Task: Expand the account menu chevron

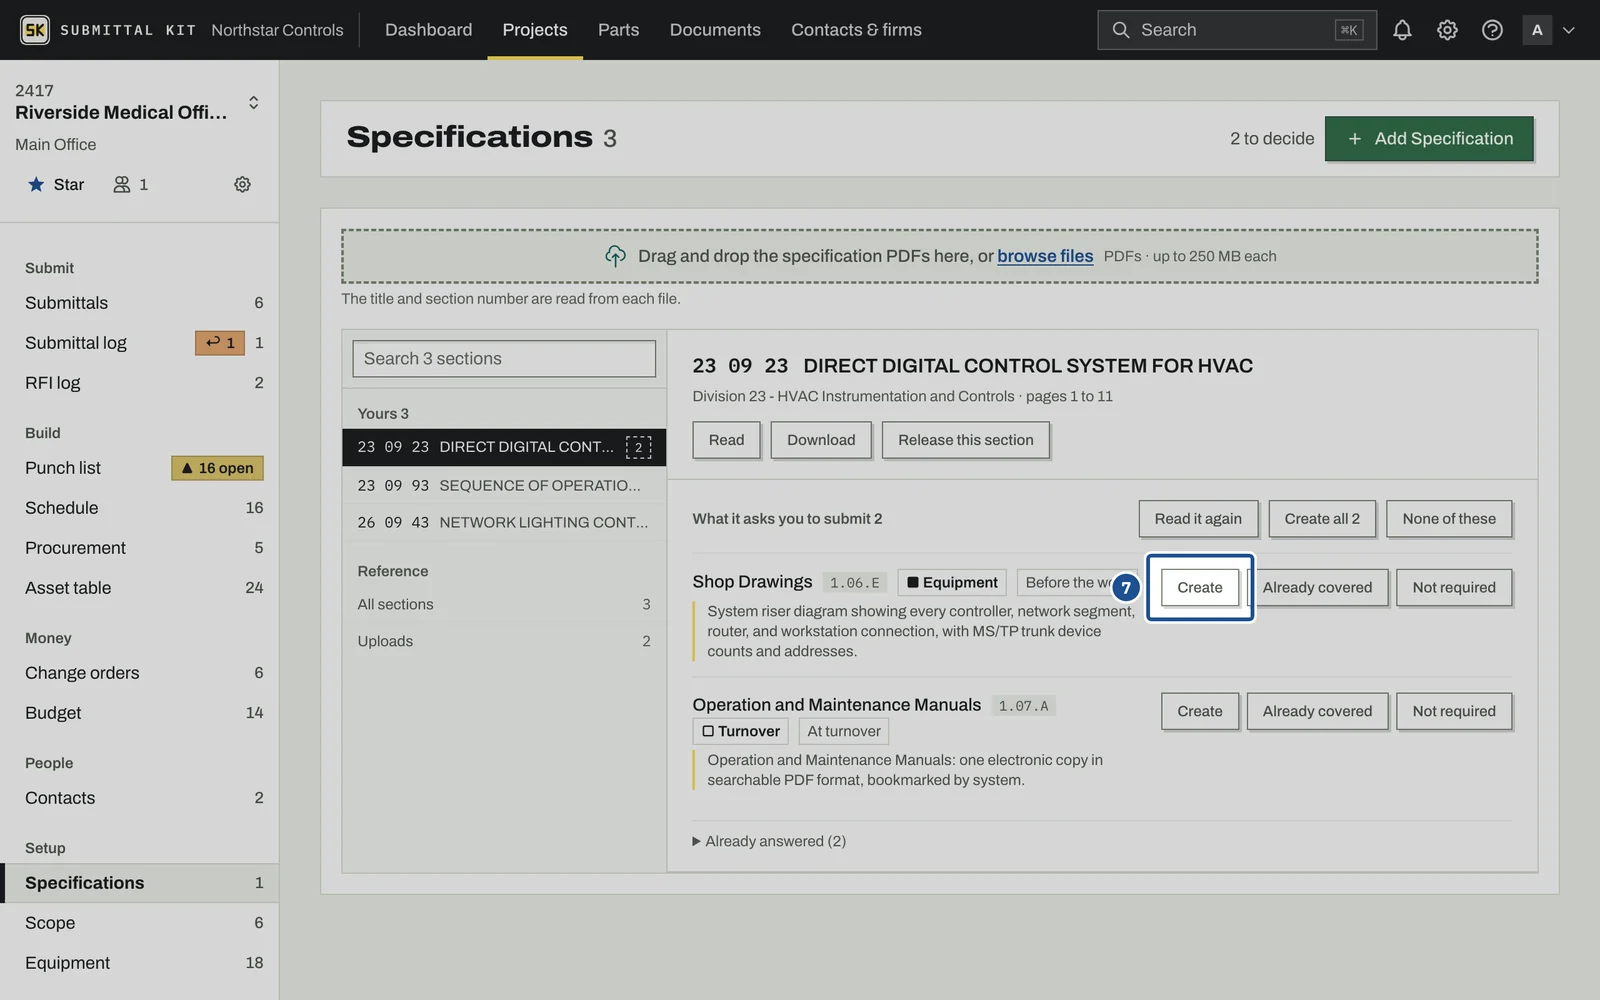Action: pyautogui.click(x=1569, y=30)
